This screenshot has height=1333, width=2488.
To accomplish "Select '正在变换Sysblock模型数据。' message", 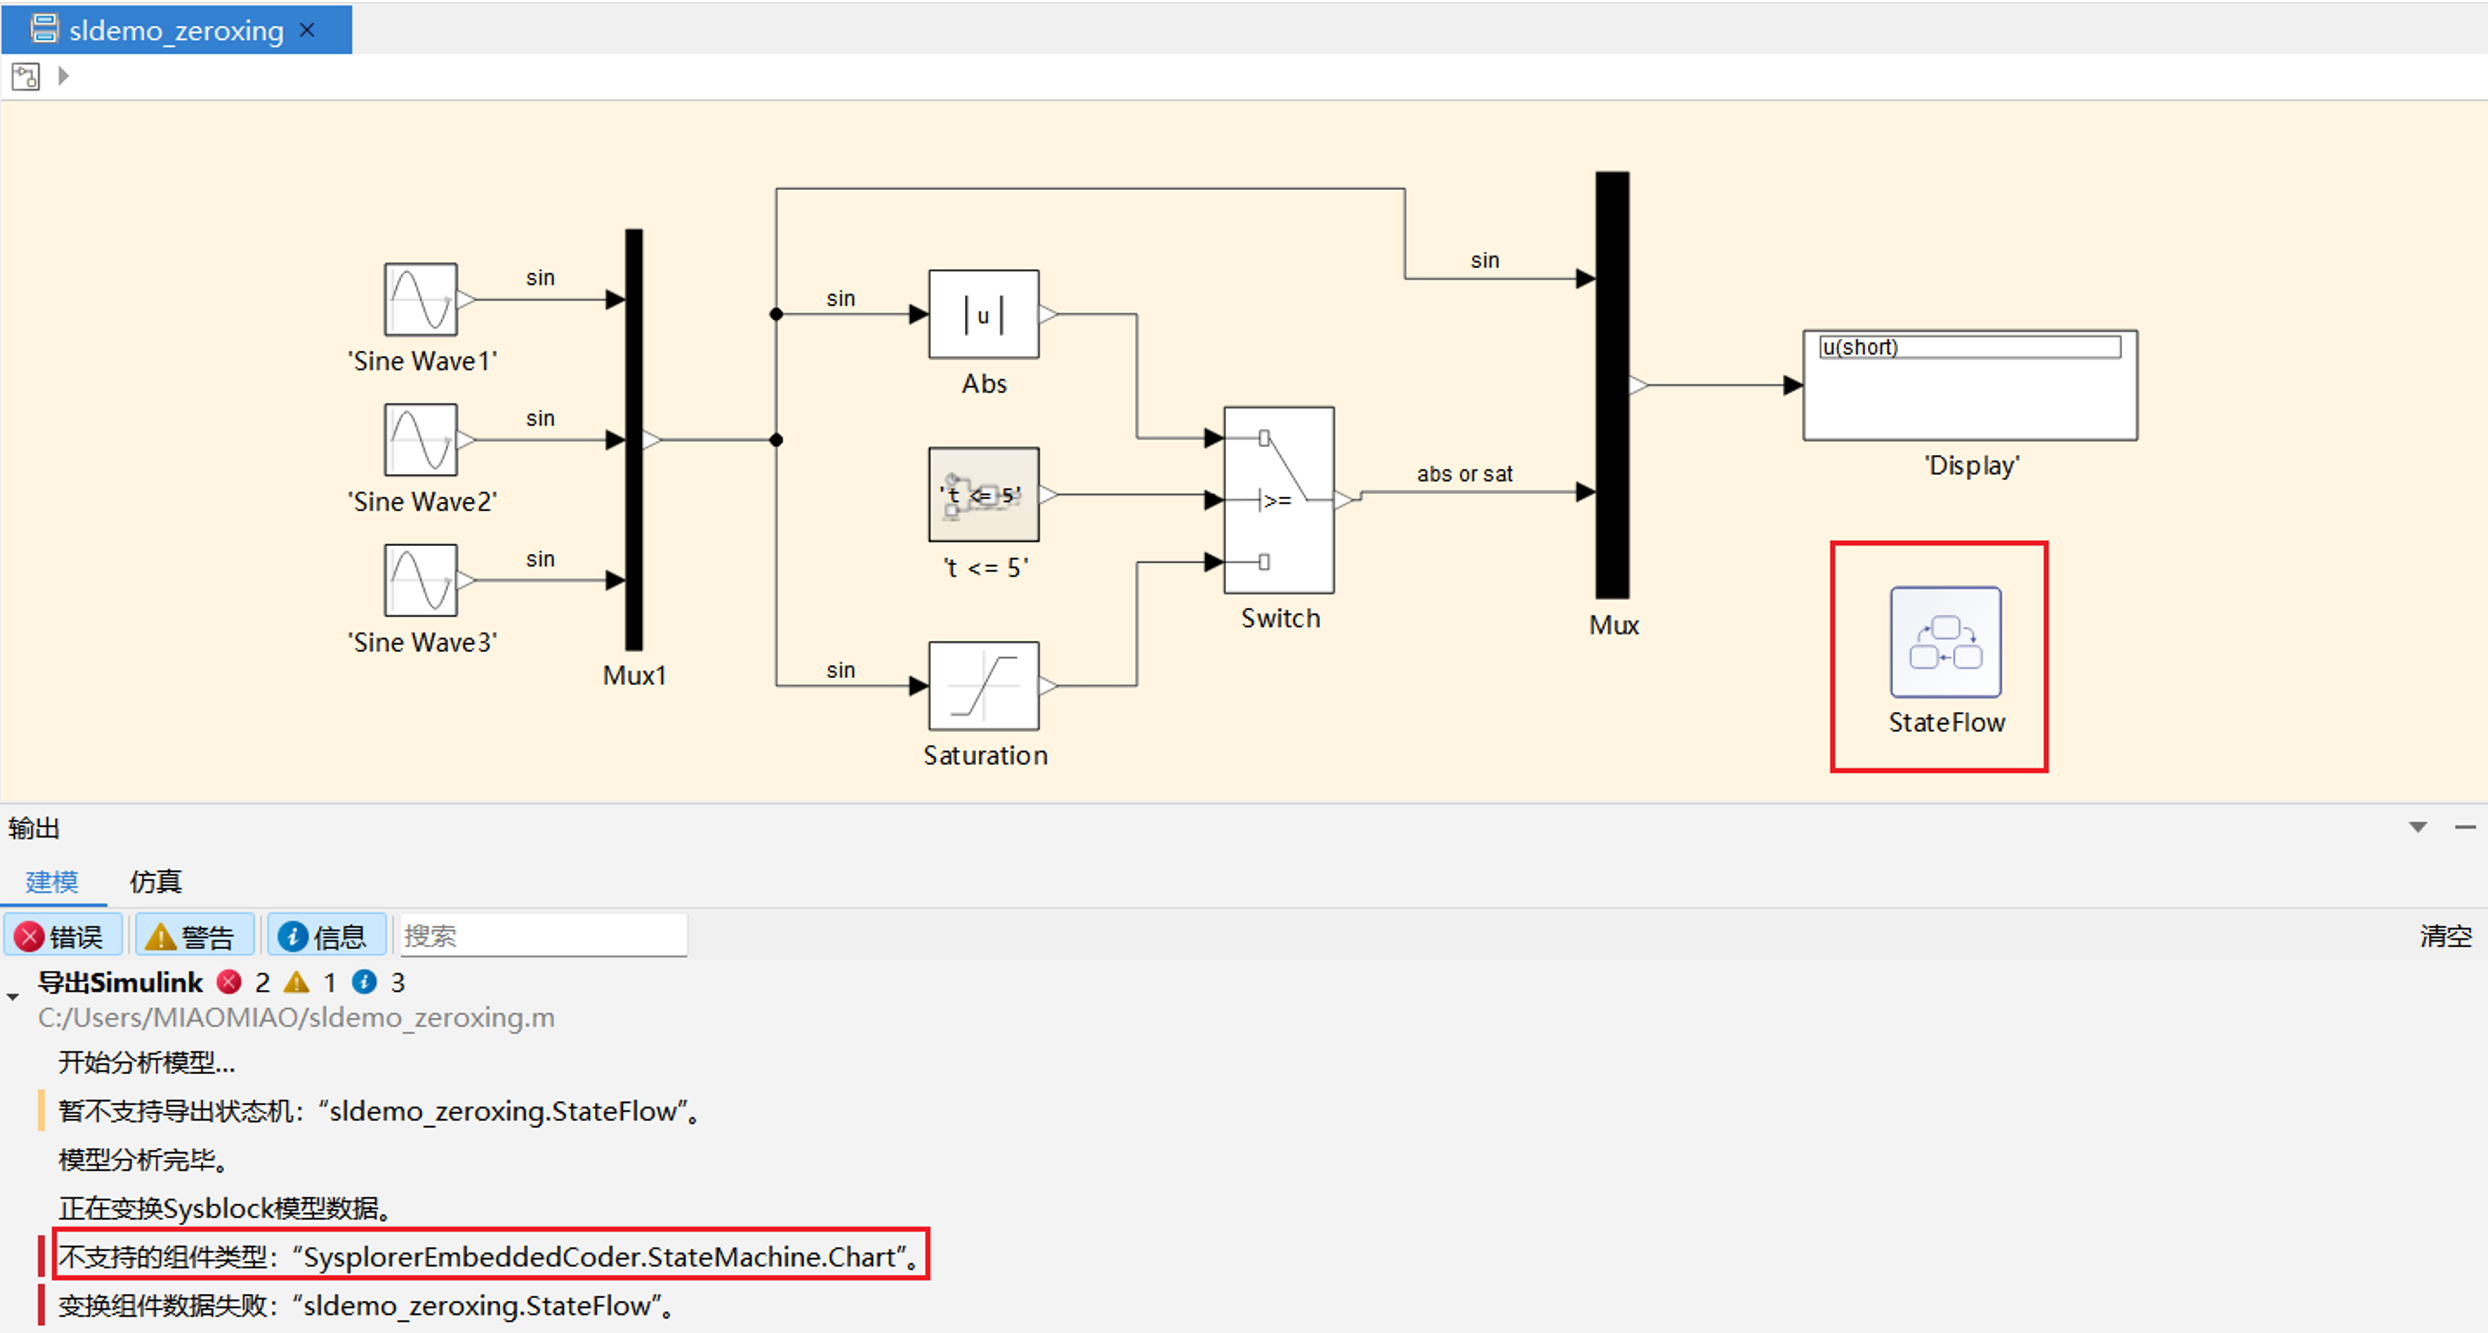I will pos(226,1208).
